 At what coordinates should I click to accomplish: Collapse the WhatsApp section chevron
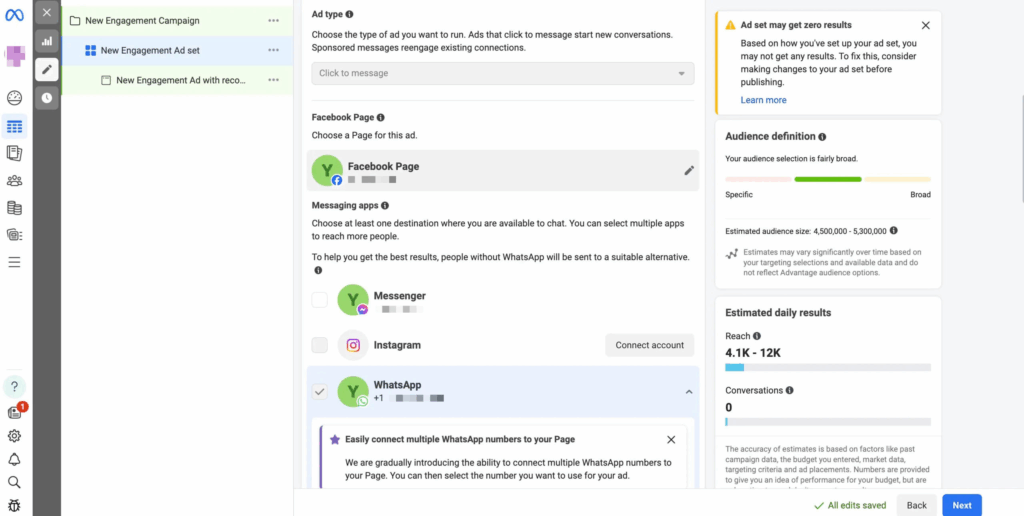pyautogui.click(x=688, y=391)
